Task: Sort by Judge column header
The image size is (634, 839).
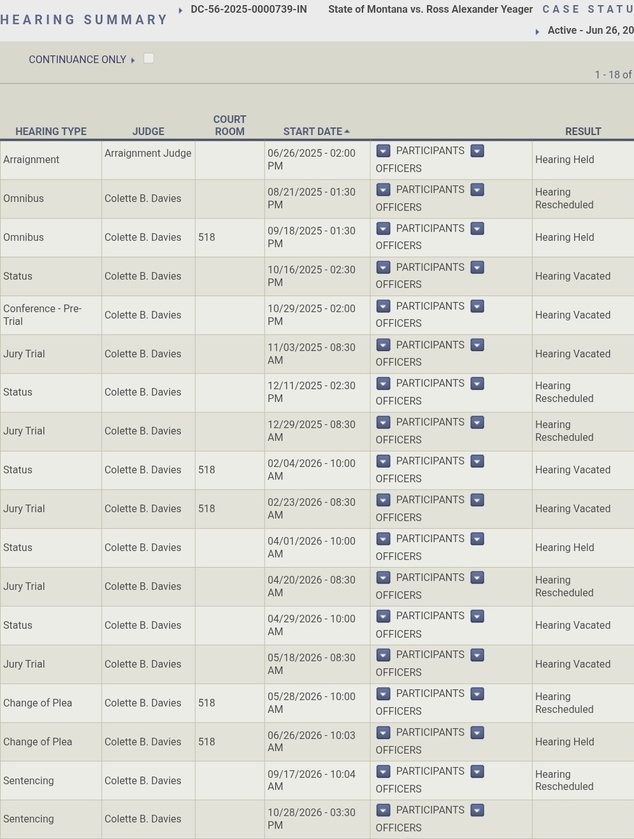Action: (148, 131)
